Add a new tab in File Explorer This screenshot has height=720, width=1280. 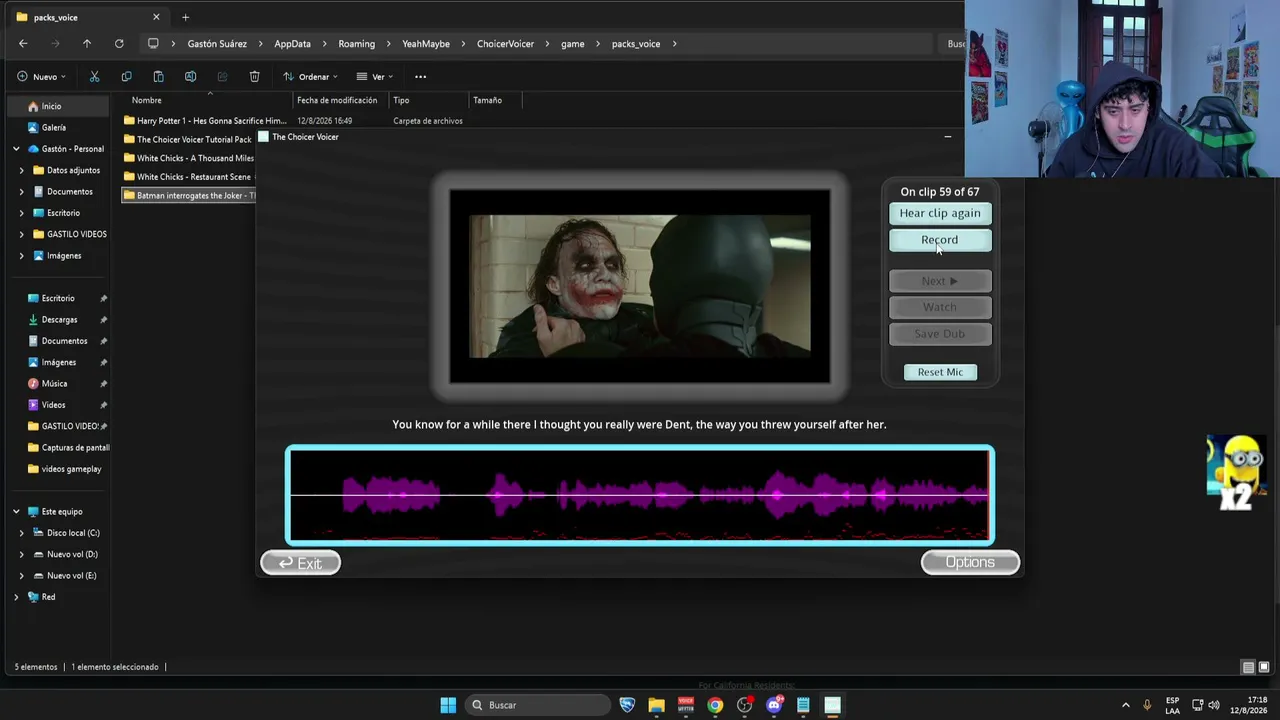[185, 17]
